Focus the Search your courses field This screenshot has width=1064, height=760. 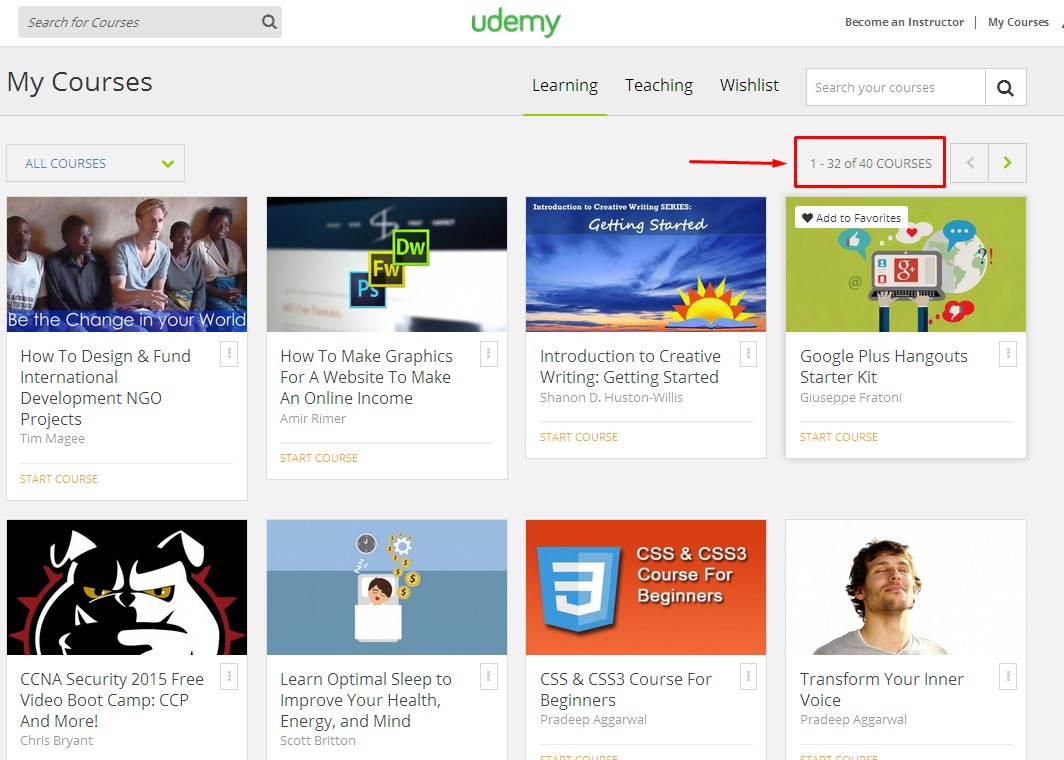point(896,87)
